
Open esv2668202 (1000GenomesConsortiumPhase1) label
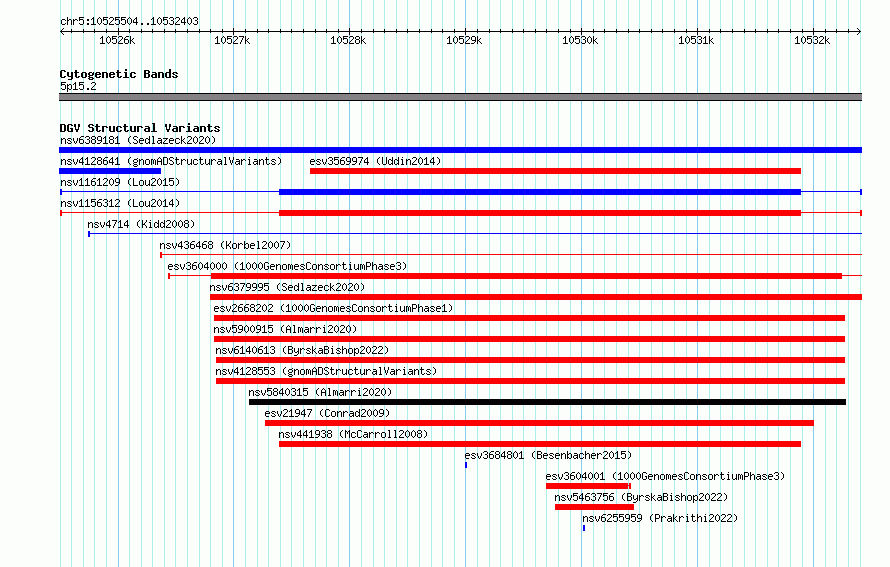333,308
